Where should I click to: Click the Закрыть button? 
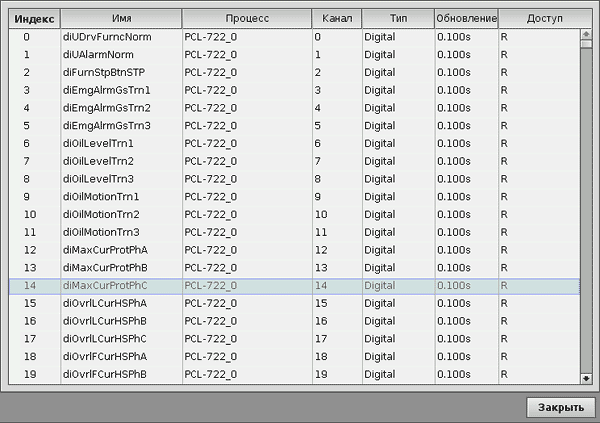(x=561, y=407)
